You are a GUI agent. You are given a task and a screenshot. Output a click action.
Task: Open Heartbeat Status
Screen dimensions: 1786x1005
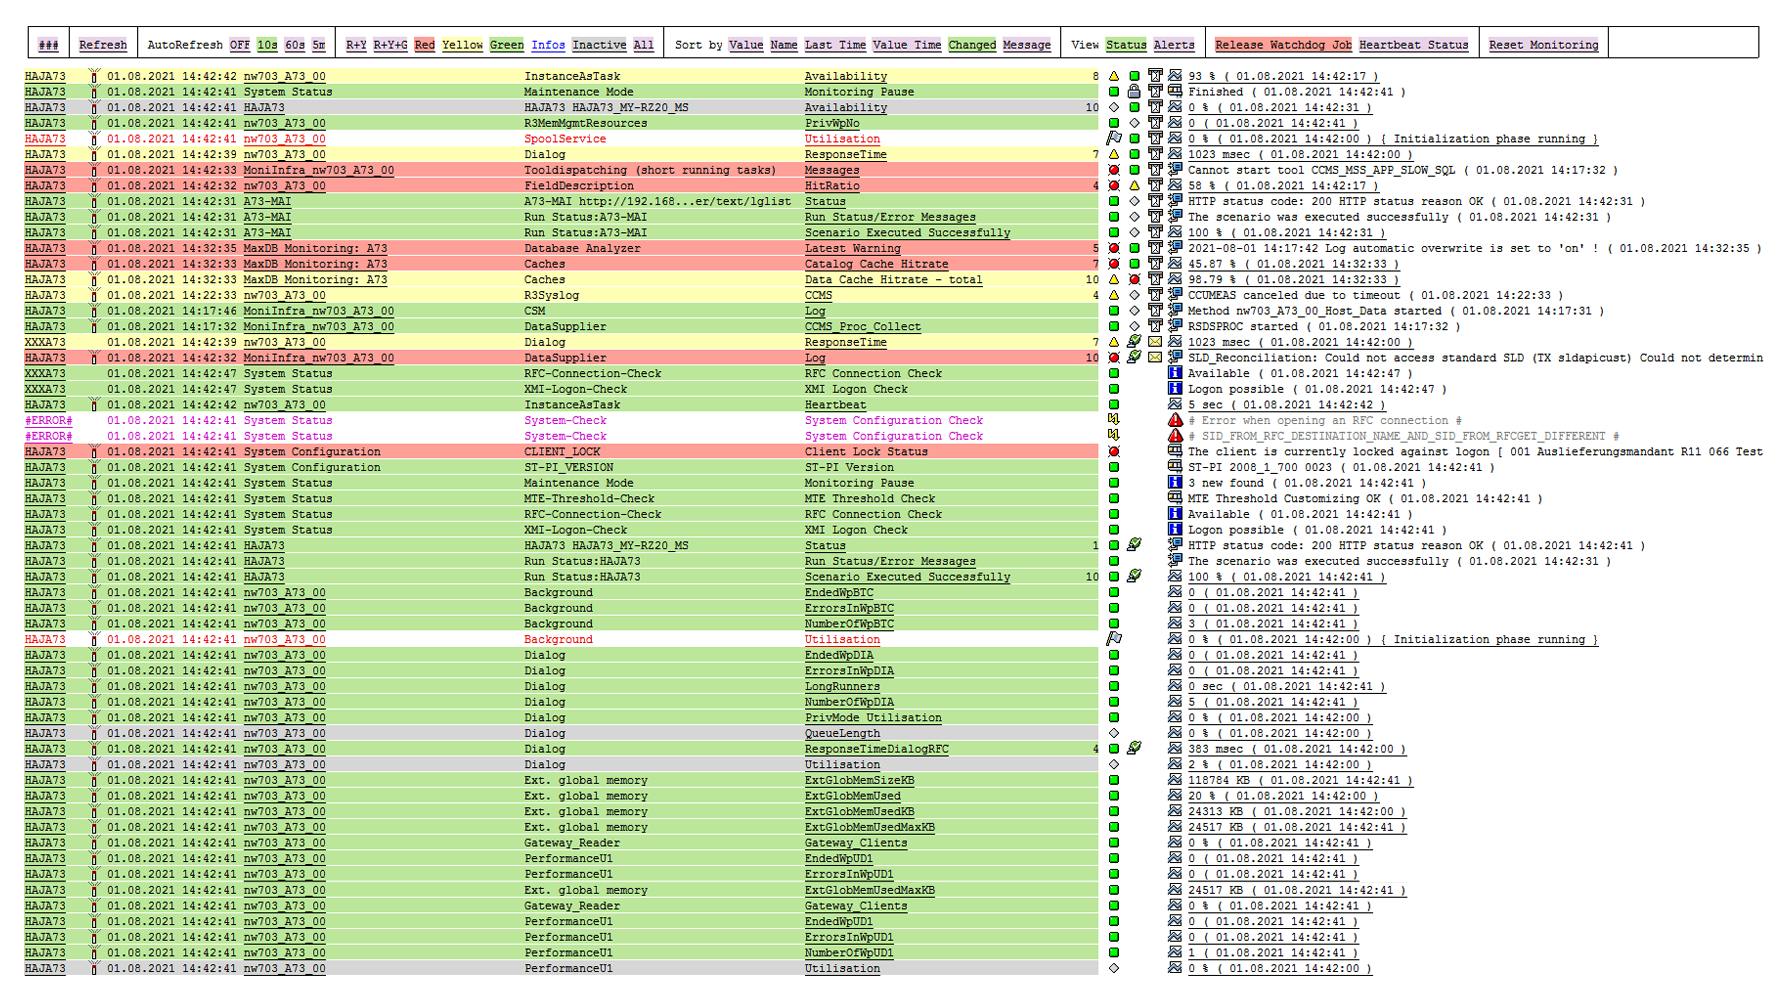(x=1413, y=45)
